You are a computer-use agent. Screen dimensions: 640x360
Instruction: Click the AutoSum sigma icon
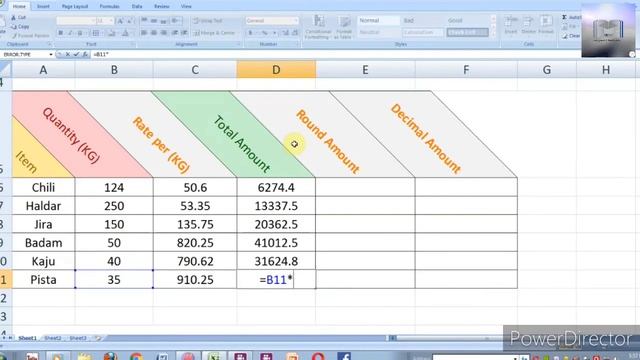(x=564, y=17)
